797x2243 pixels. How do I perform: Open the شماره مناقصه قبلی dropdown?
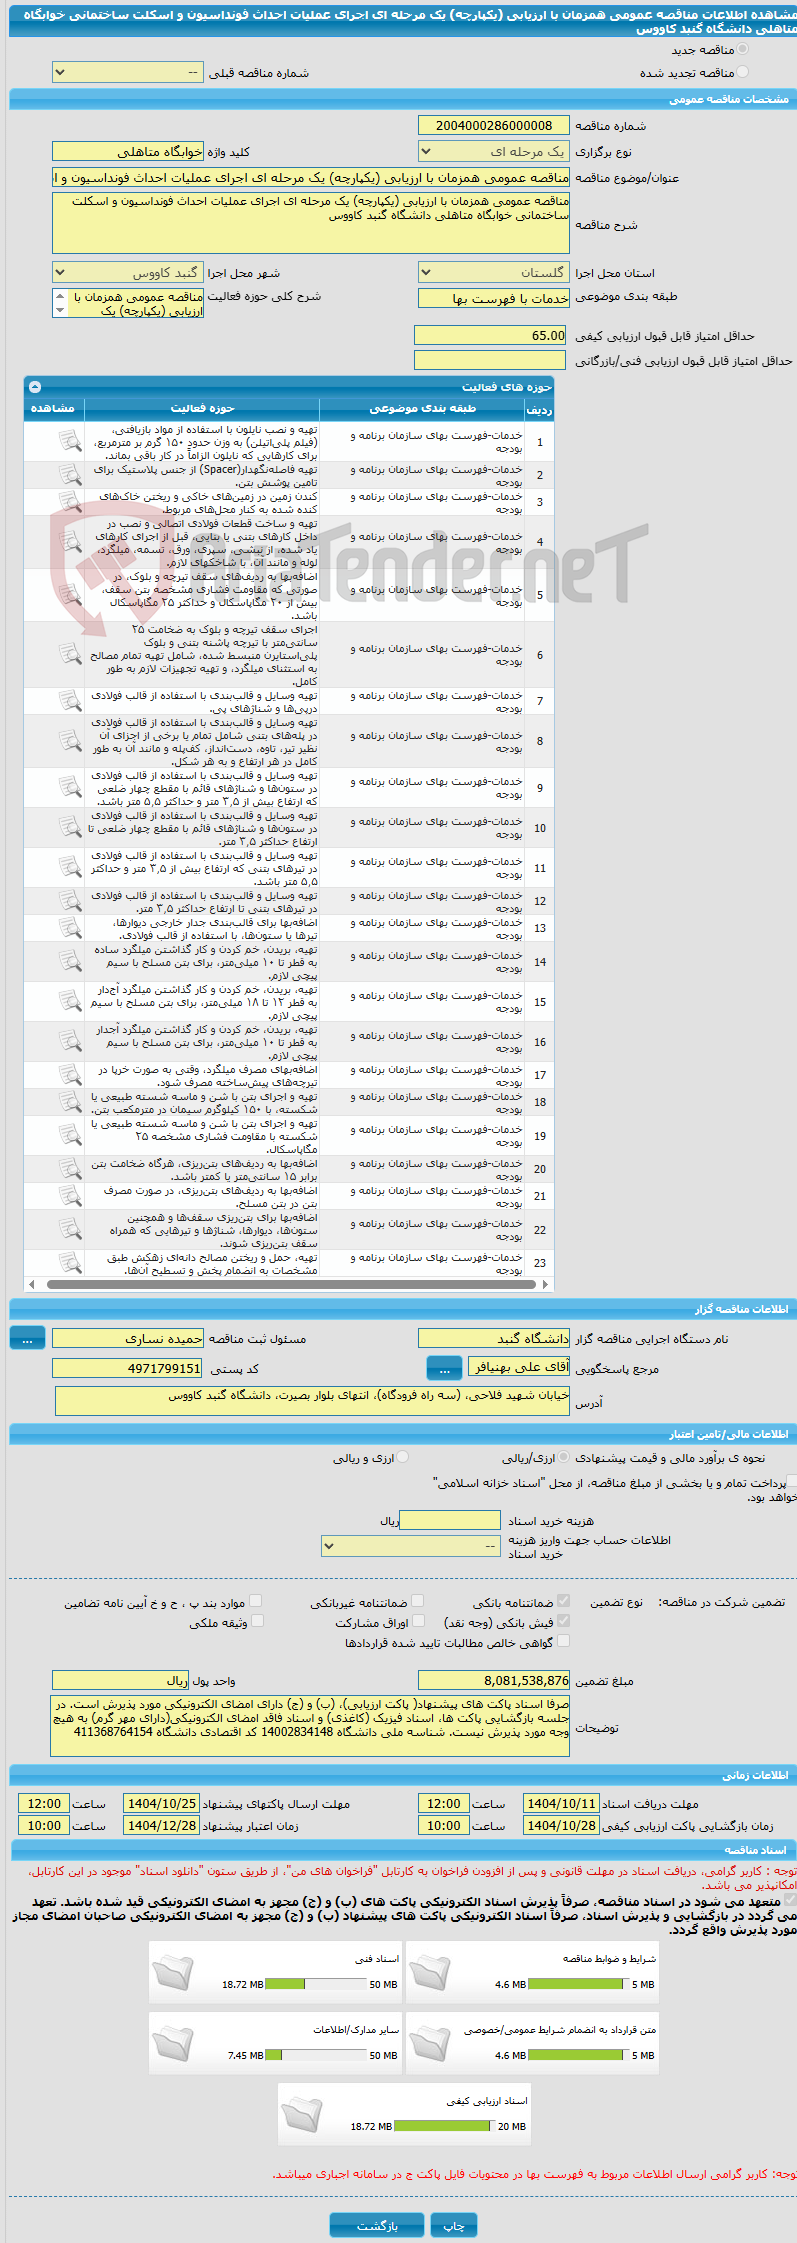click(128, 72)
